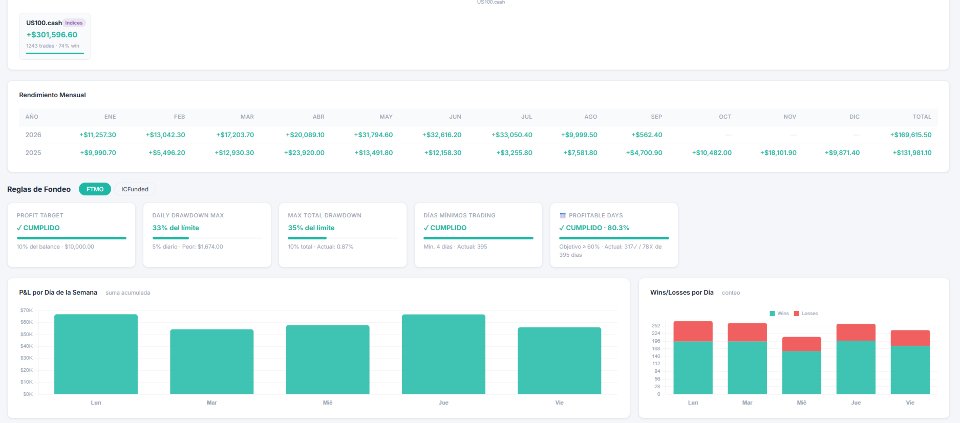Open the US100.cash symbol card
960x423 pixels.
point(54,36)
